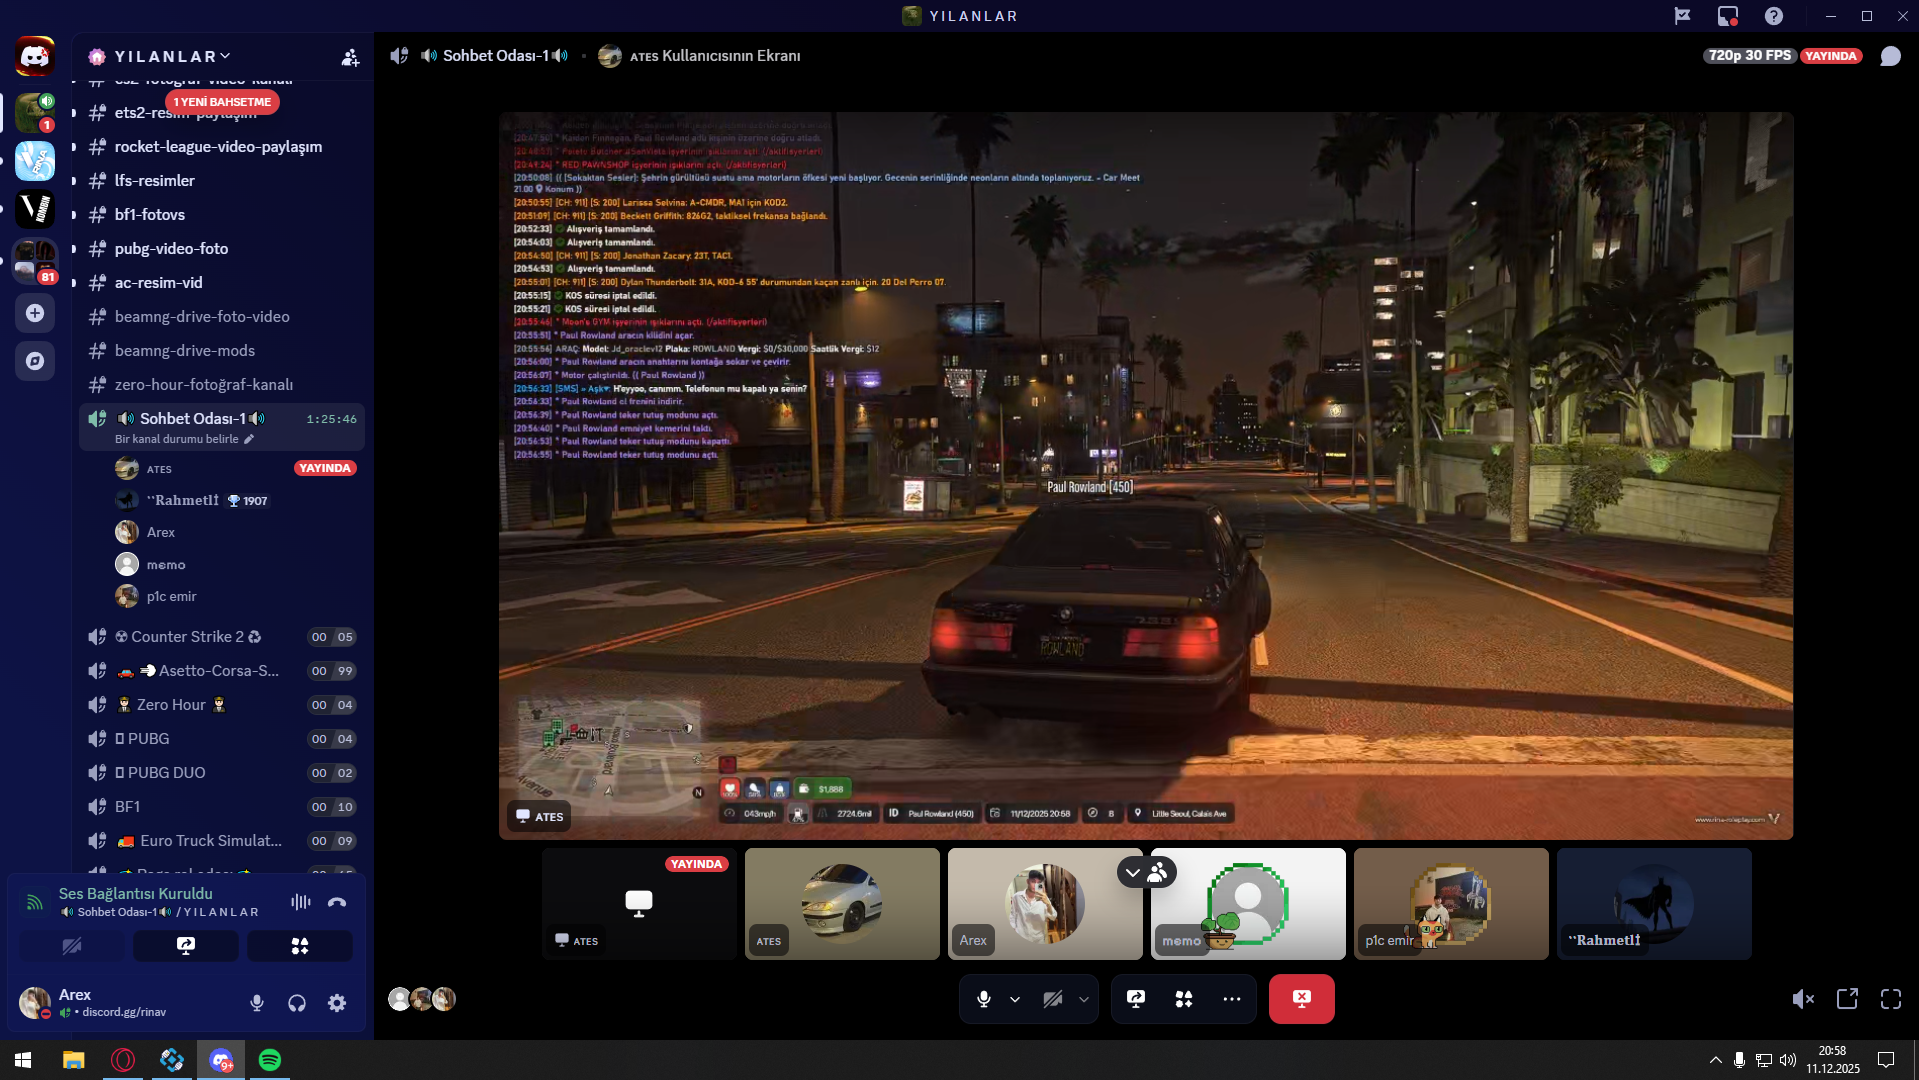Edit the channel status pencil icon

point(249,439)
